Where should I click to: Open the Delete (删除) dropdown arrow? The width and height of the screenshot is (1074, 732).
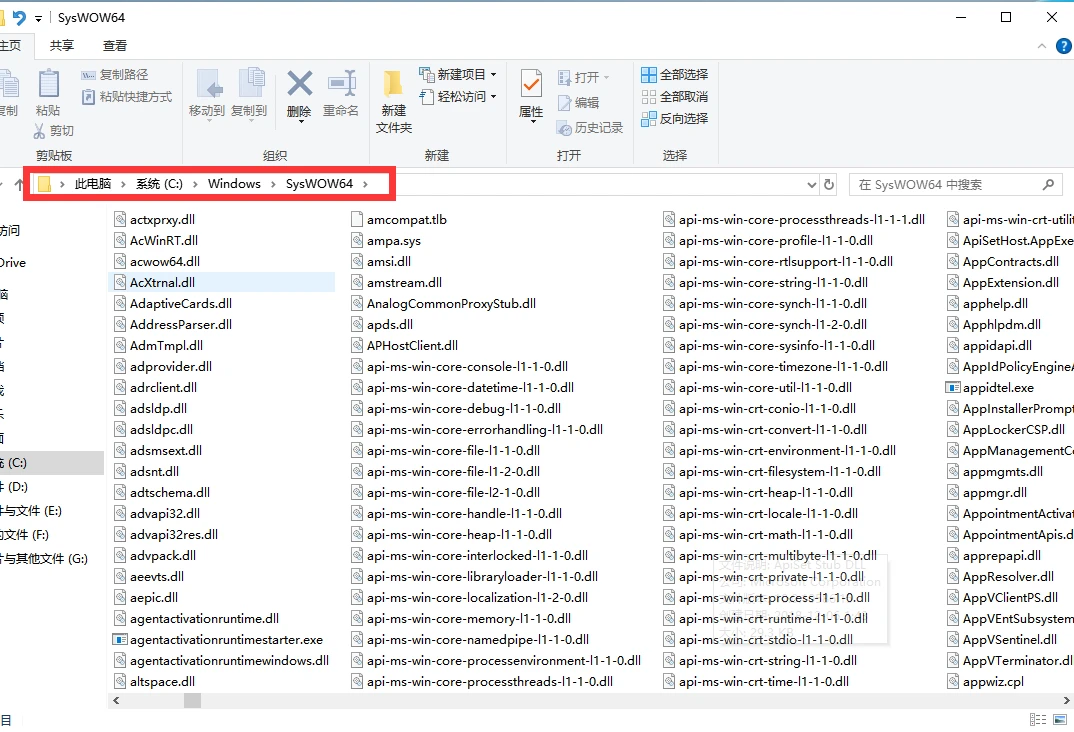pyautogui.click(x=299, y=121)
